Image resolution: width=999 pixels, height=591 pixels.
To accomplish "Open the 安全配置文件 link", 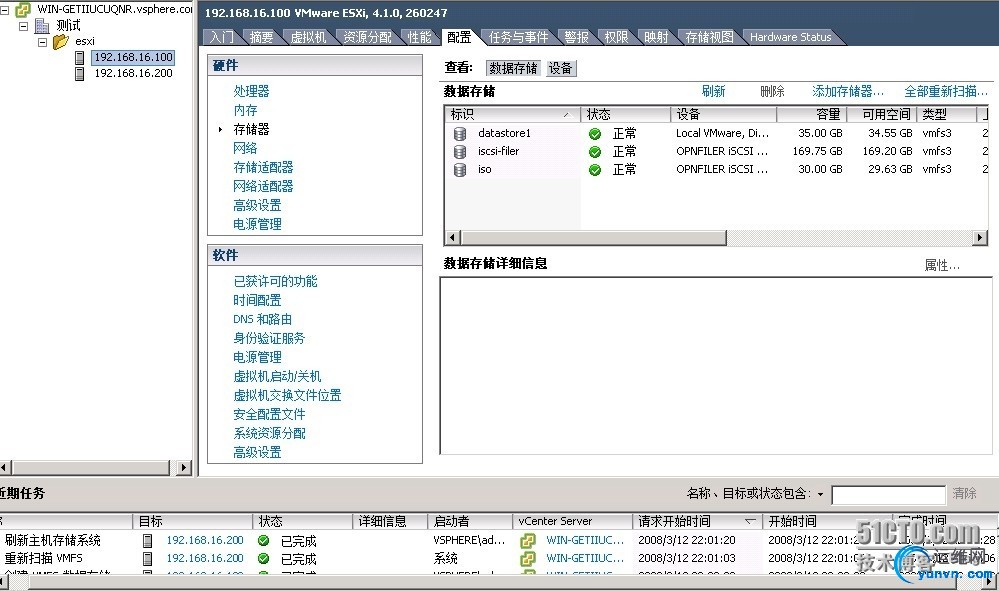I will coord(269,414).
